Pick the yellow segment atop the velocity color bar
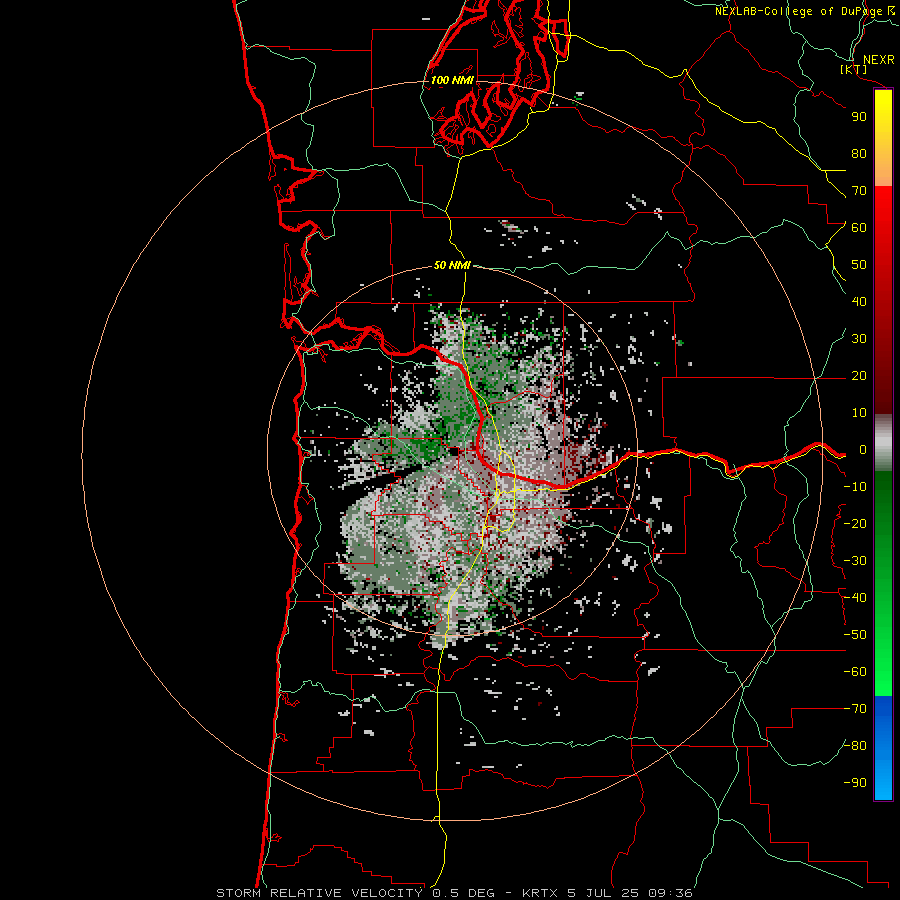Screen dimensions: 900x900 (883, 138)
